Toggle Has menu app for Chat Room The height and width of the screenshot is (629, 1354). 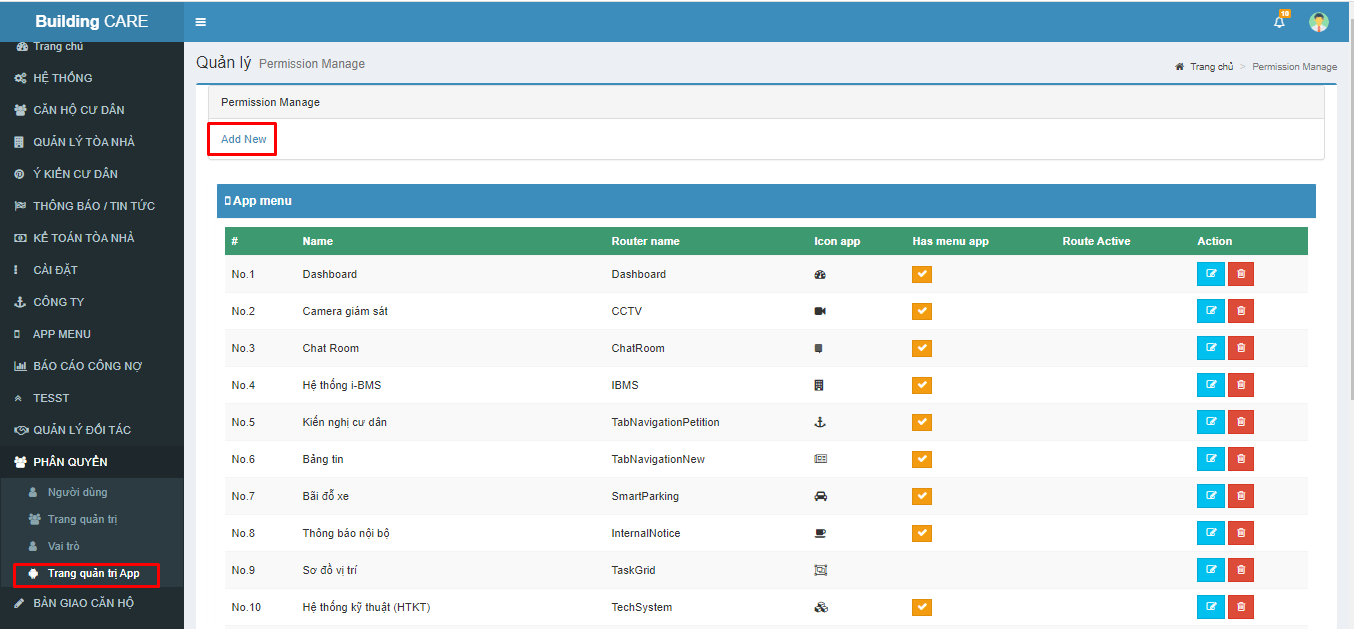[922, 348]
